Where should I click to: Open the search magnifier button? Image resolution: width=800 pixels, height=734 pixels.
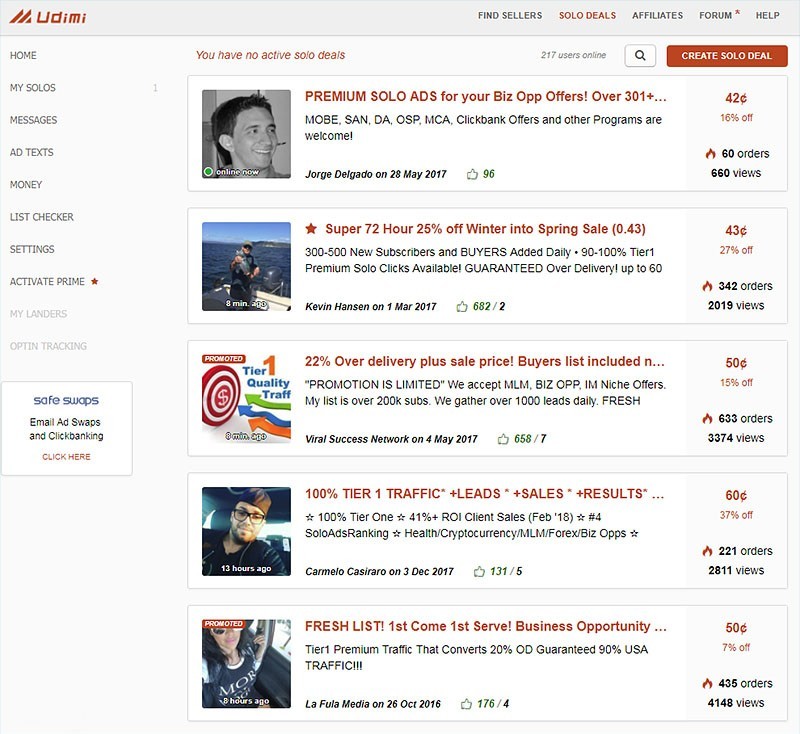640,55
